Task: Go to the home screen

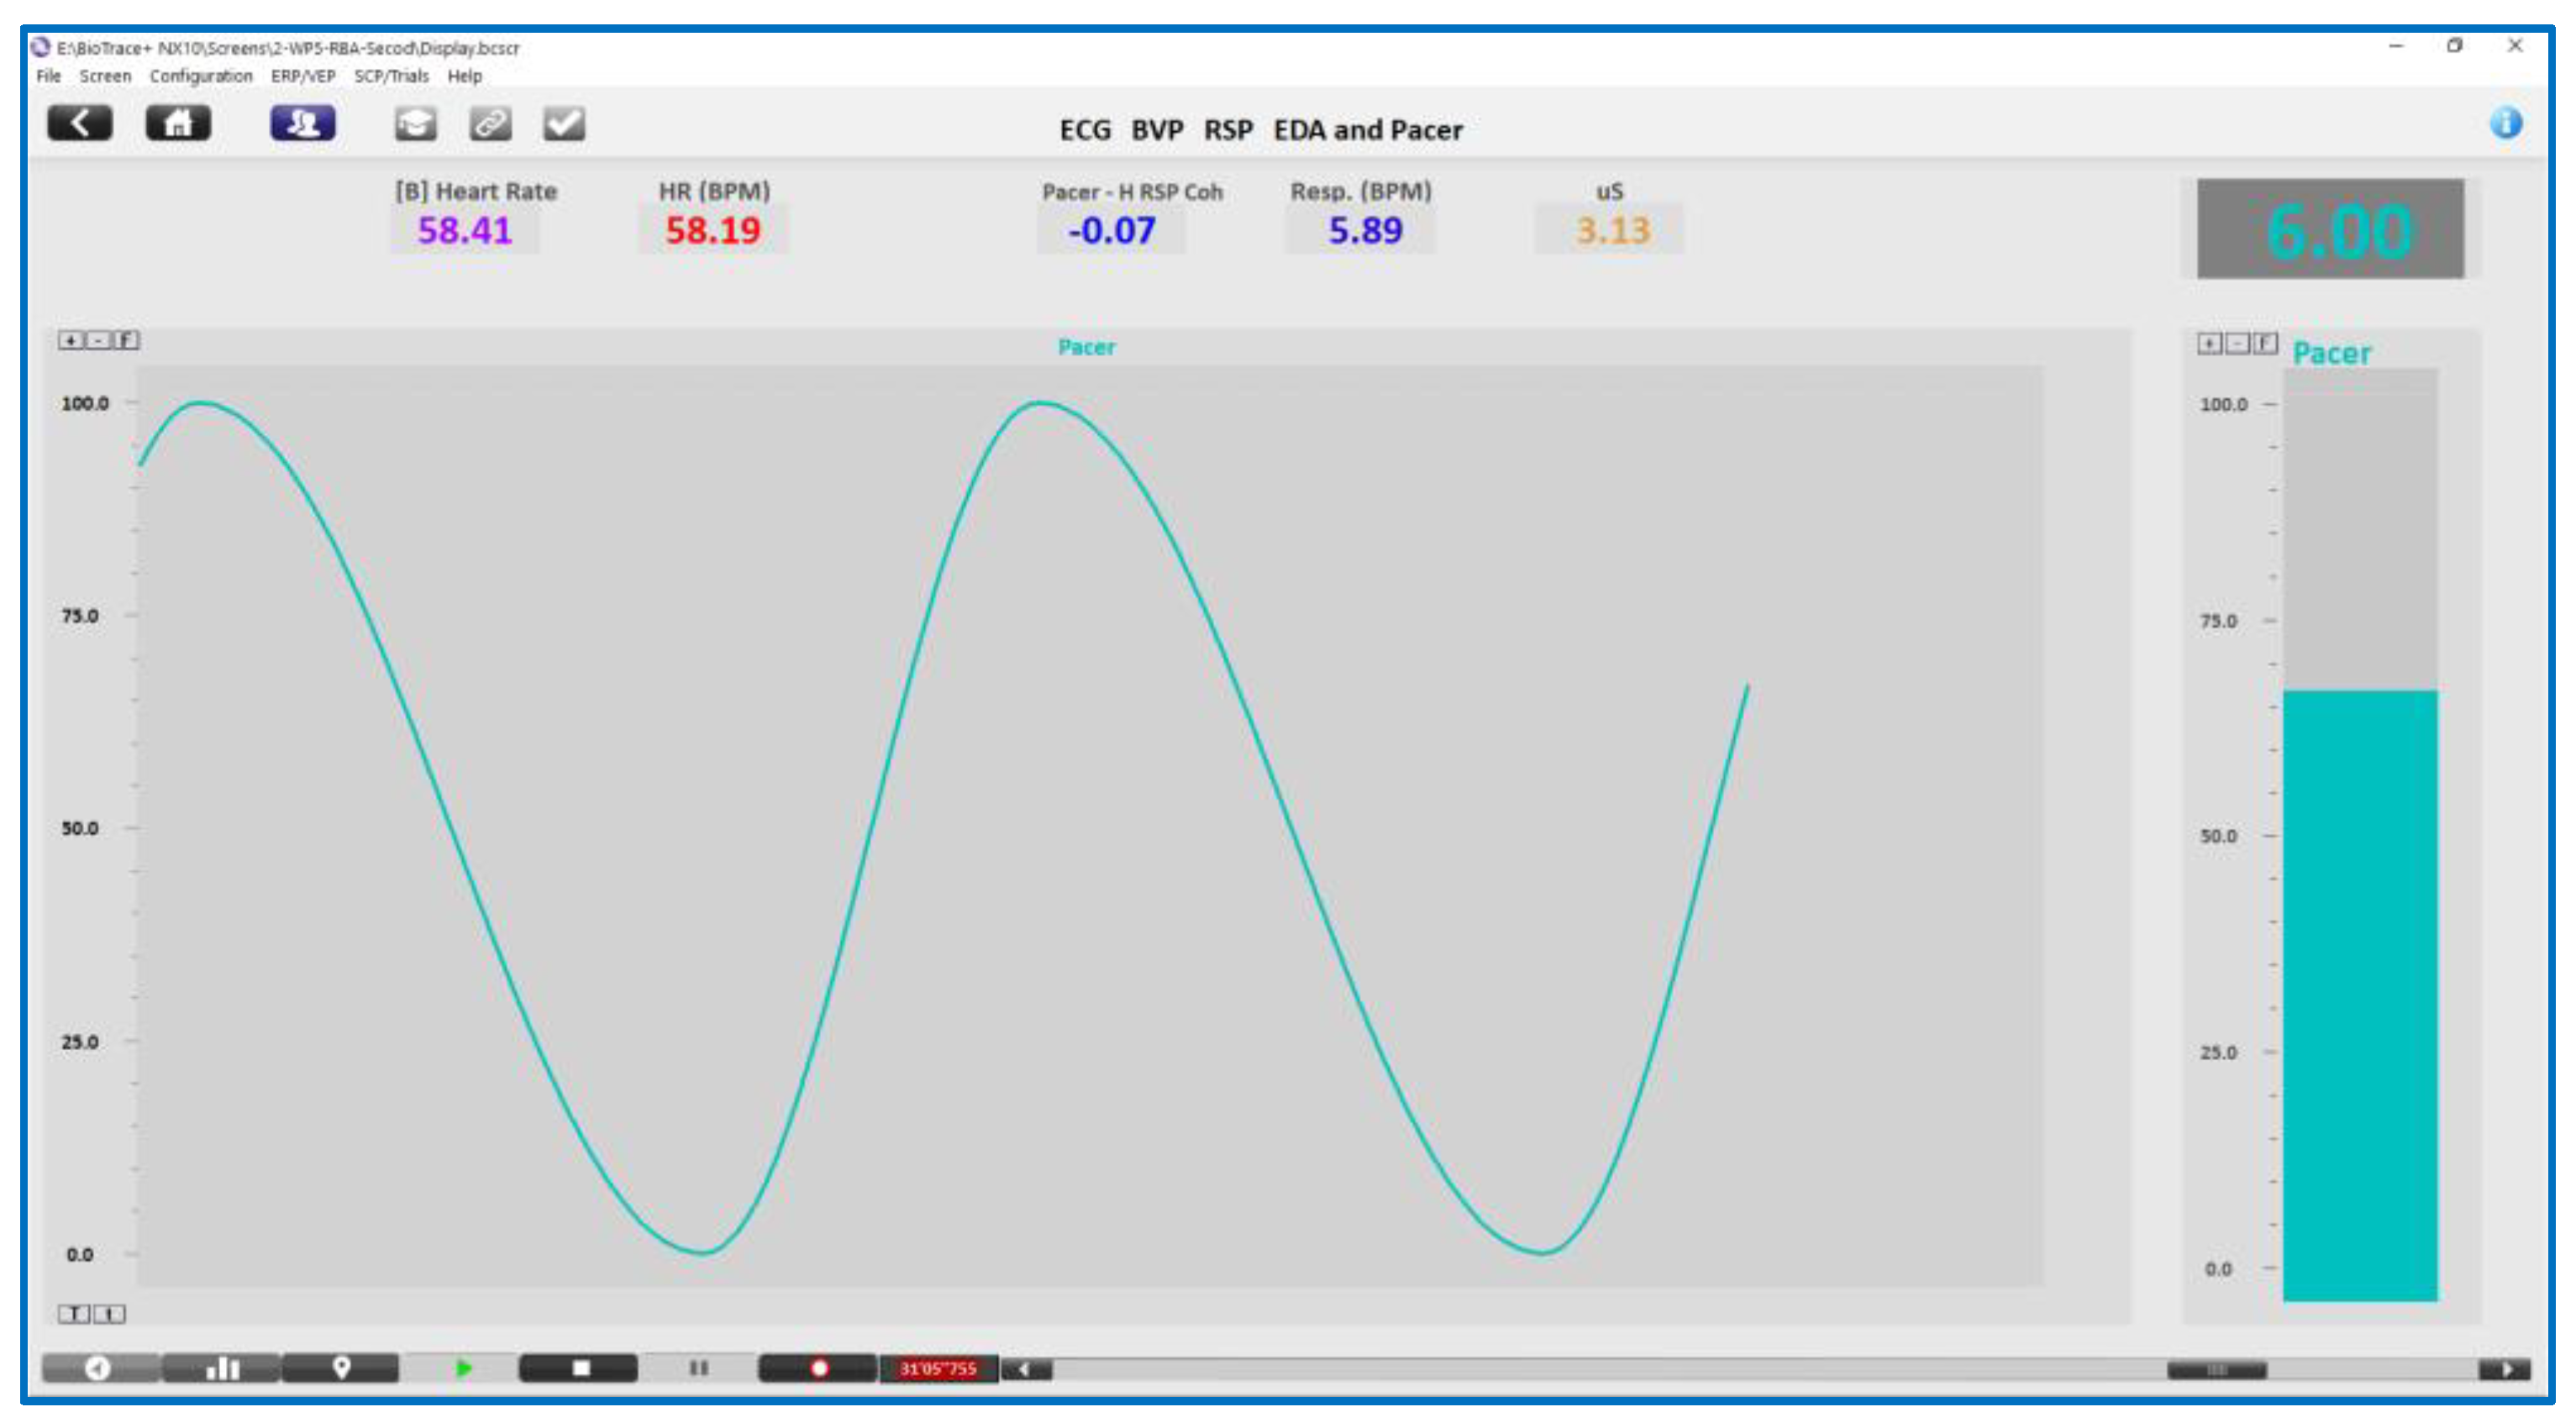Action: click(x=178, y=124)
